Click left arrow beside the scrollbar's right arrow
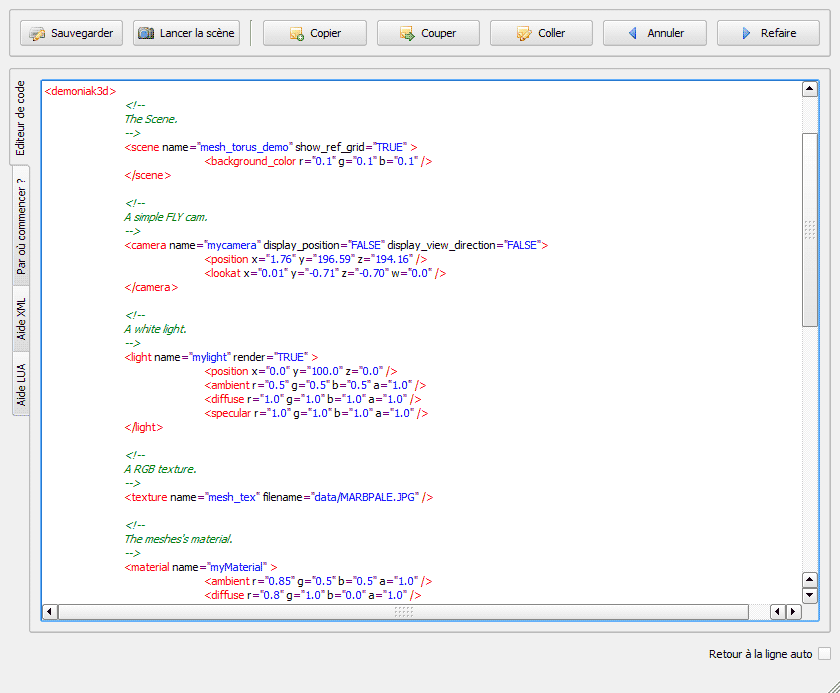 click(x=778, y=612)
